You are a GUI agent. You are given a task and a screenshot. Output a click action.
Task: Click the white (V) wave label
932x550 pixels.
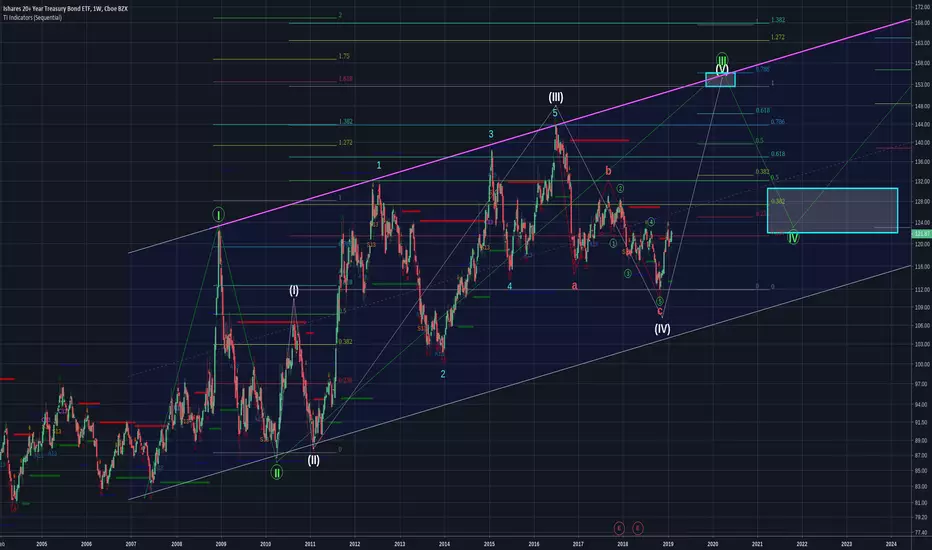[722, 69]
